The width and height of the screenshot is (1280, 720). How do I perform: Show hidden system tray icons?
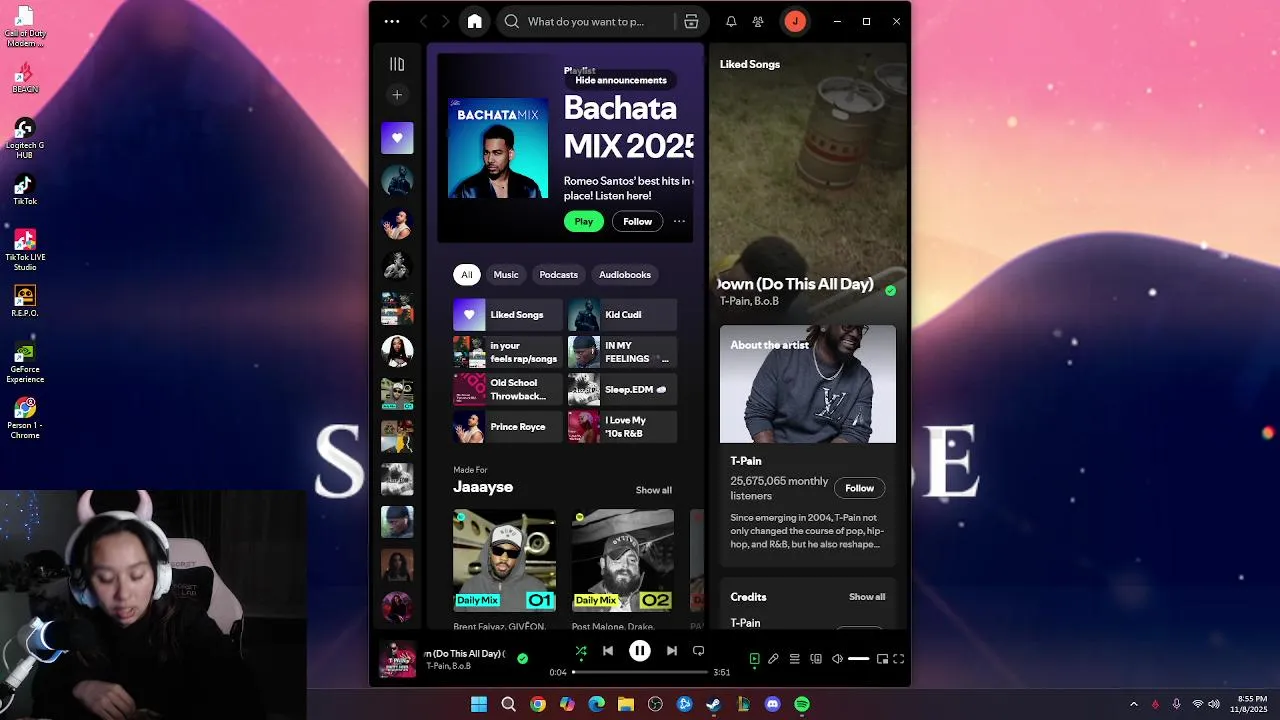(1133, 704)
